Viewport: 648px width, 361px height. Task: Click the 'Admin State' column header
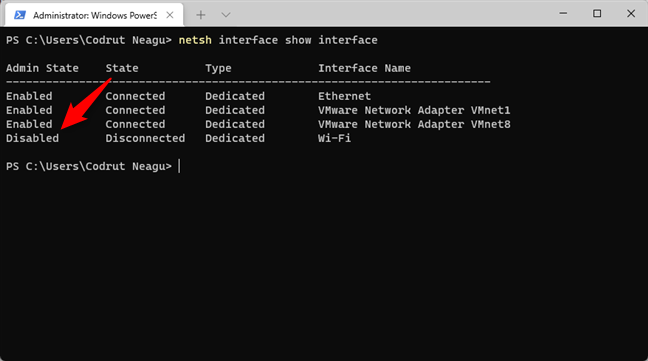(x=42, y=68)
